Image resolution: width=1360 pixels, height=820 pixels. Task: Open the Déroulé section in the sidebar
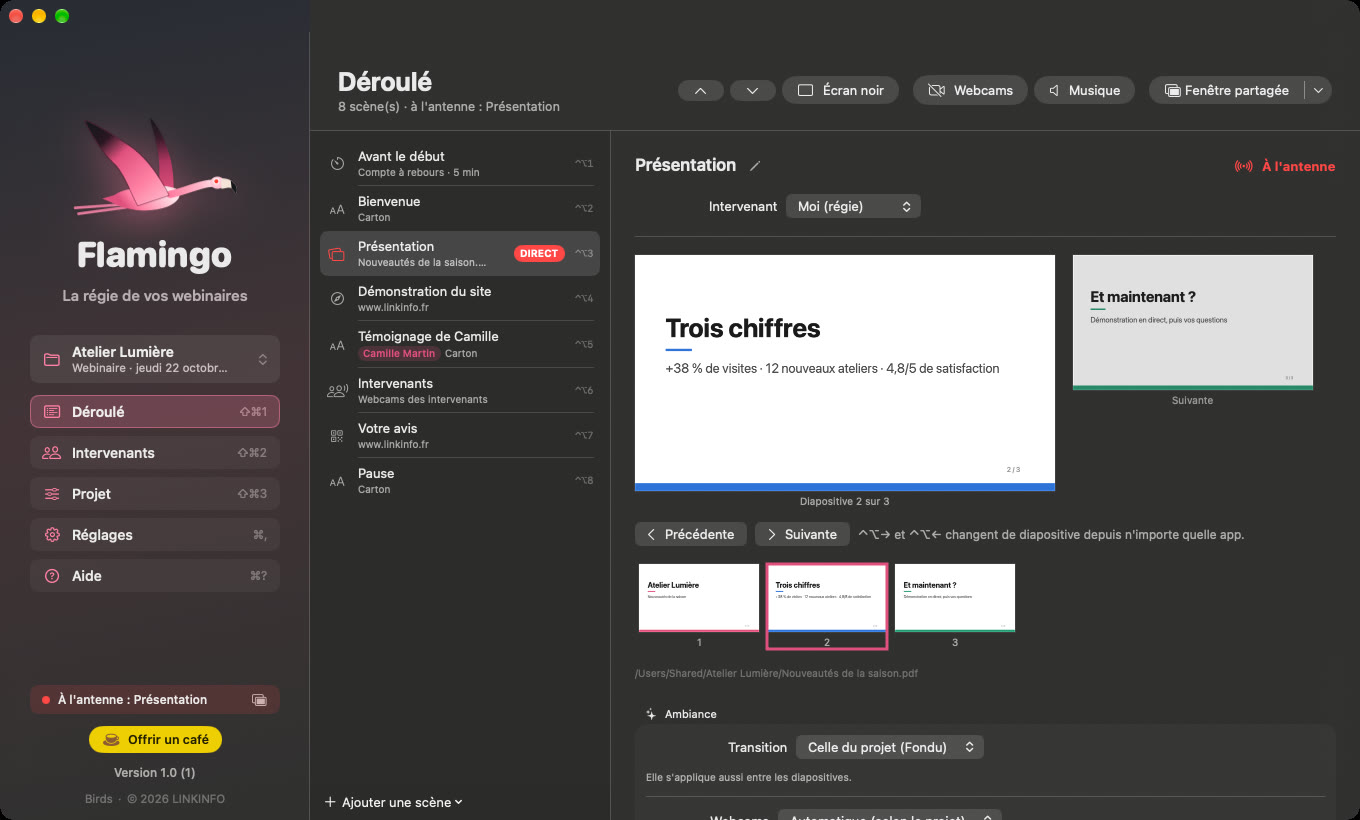pos(155,412)
